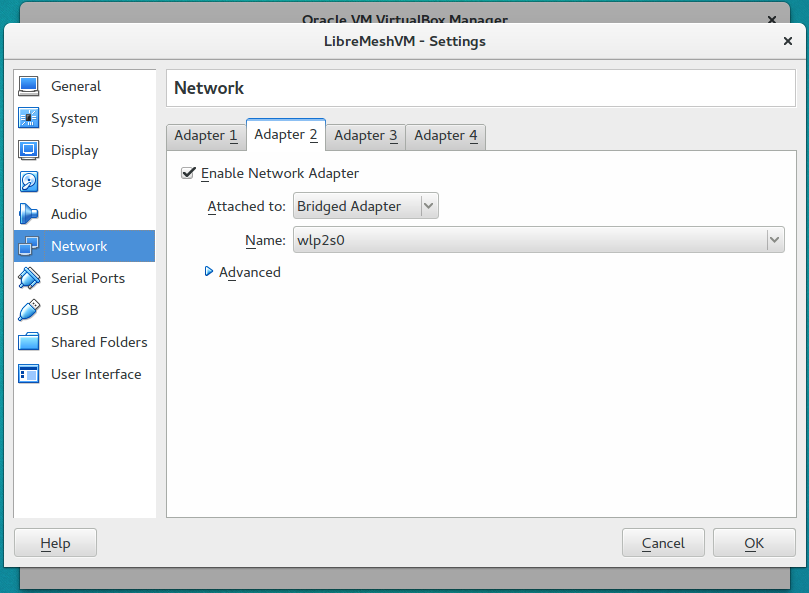This screenshot has height=593, width=809.
Task: Open Display settings category
Action: pyautogui.click(x=85, y=150)
